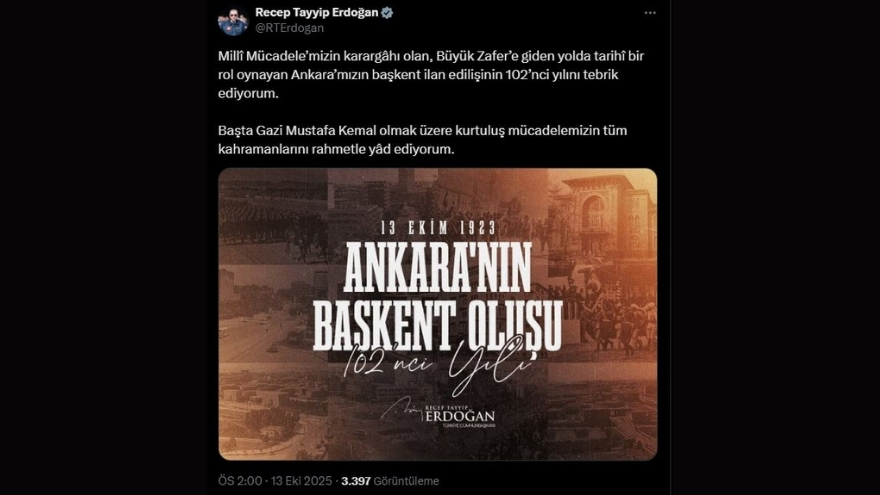Click the ANKARA'NIN title text in image

(438, 268)
